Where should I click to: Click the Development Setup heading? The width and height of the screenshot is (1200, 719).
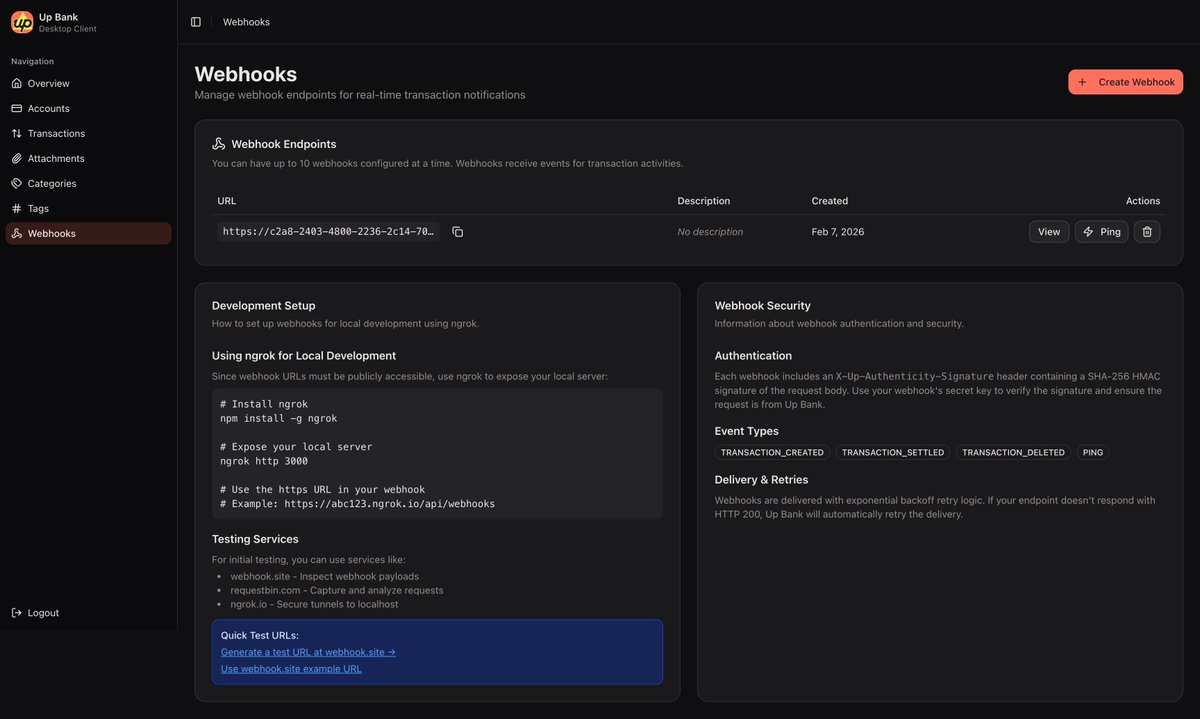[264, 306]
